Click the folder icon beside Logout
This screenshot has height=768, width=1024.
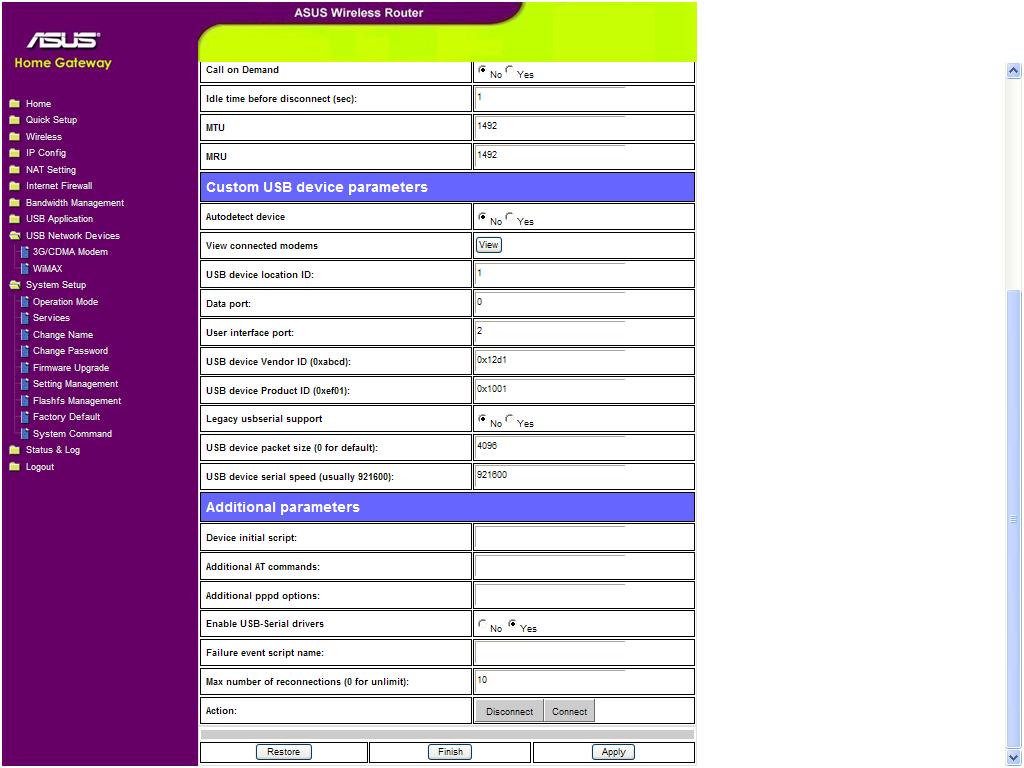pos(14,467)
